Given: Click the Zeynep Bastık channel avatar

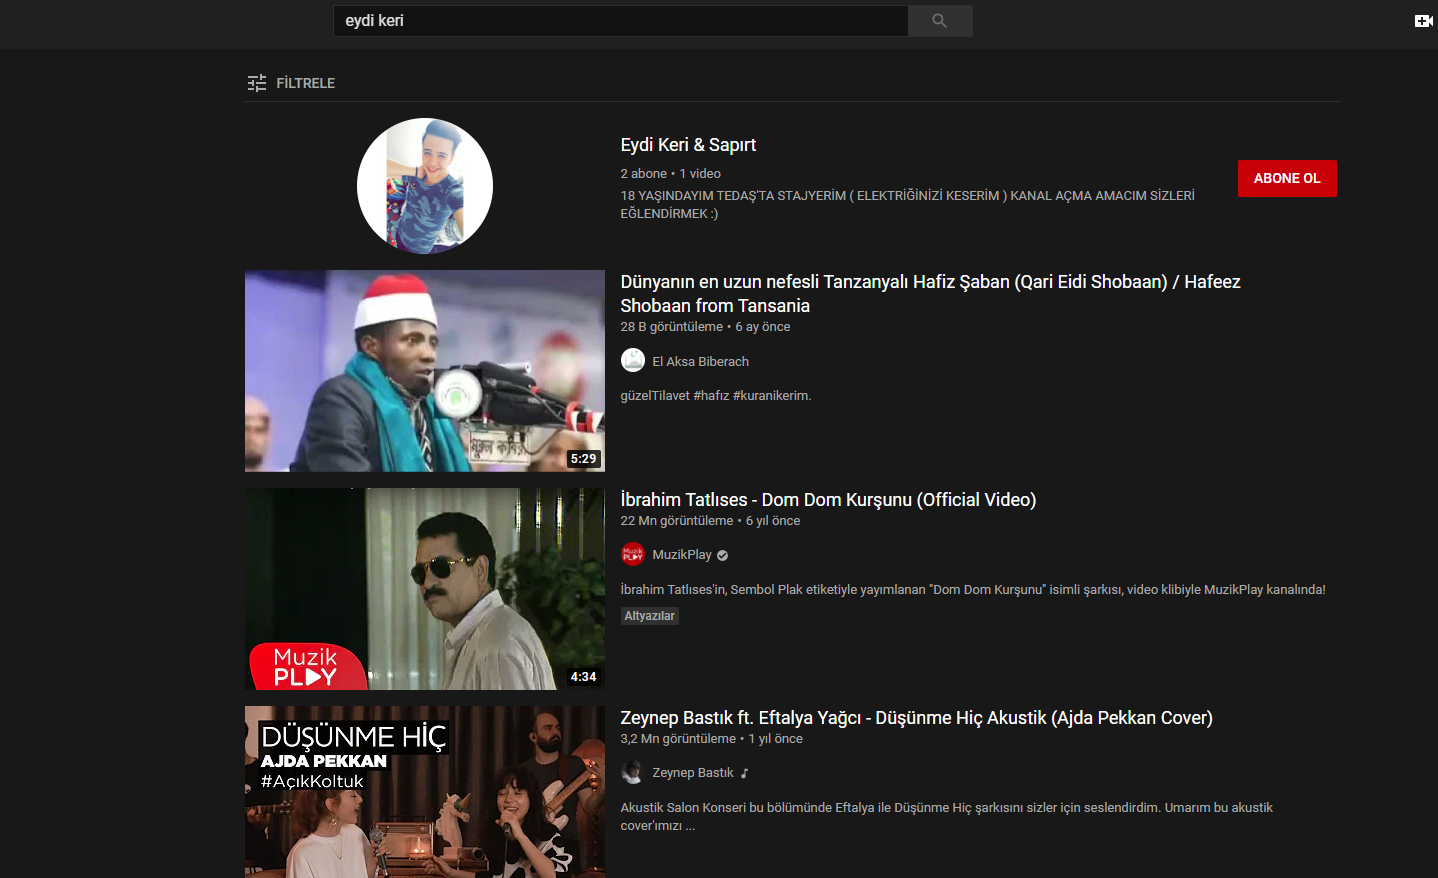Looking at the screenshot, I should [x=633, y=772].
